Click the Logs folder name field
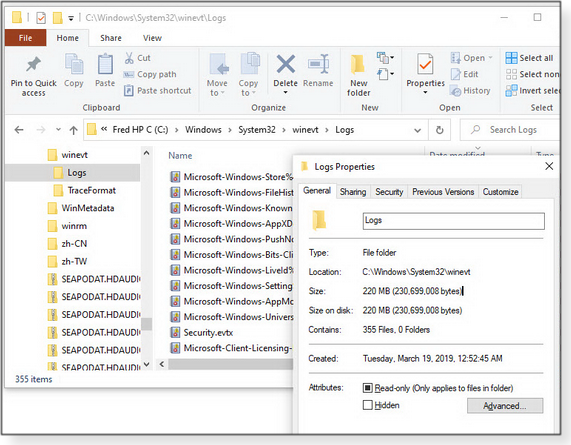The image size is (571, 445). (453, 221)
